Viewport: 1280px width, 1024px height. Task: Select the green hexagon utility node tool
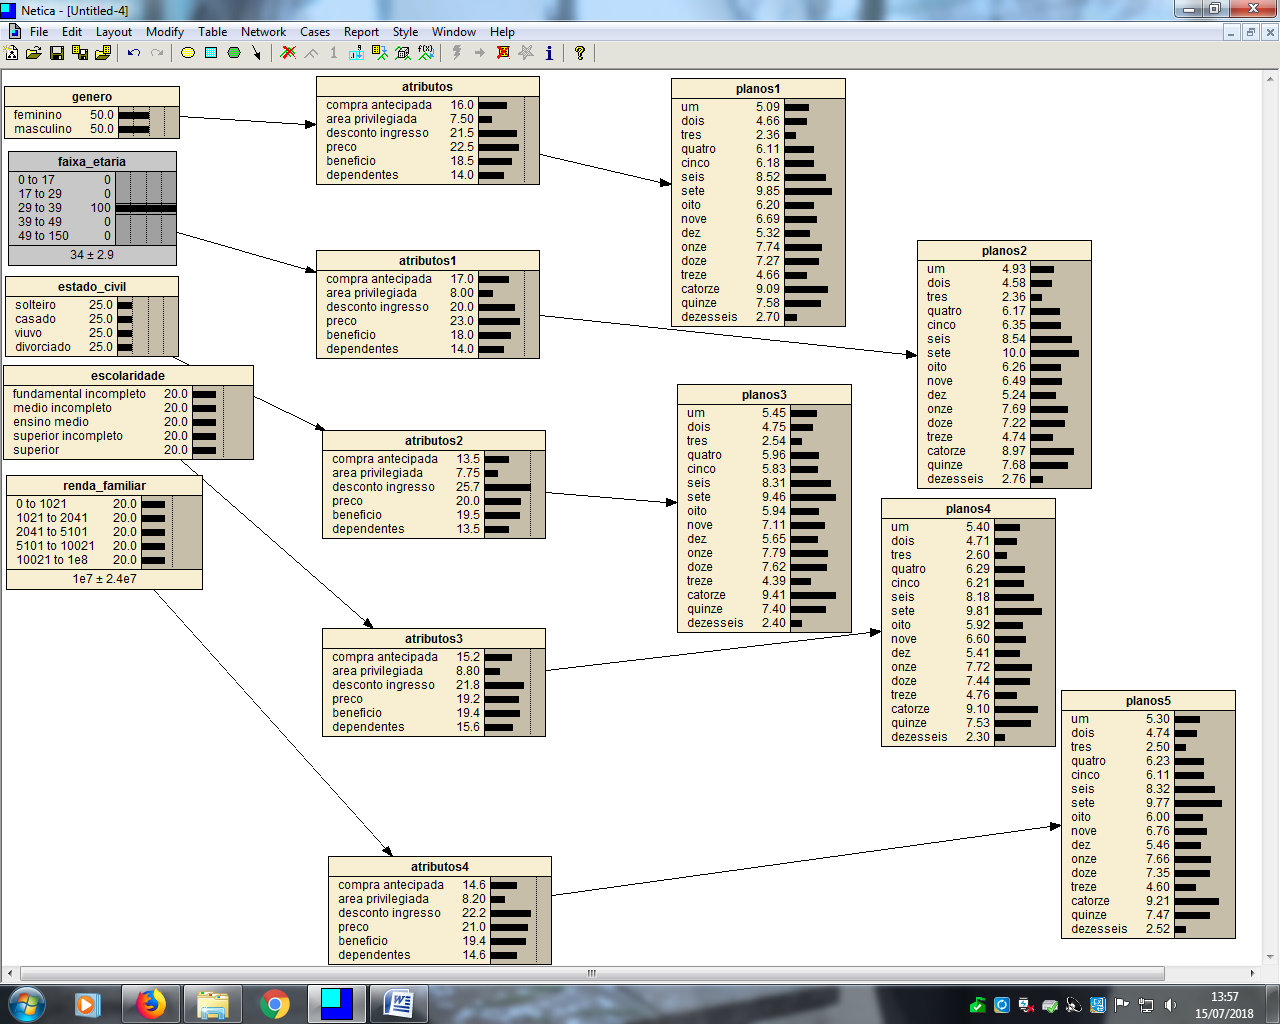pos(234,53)
